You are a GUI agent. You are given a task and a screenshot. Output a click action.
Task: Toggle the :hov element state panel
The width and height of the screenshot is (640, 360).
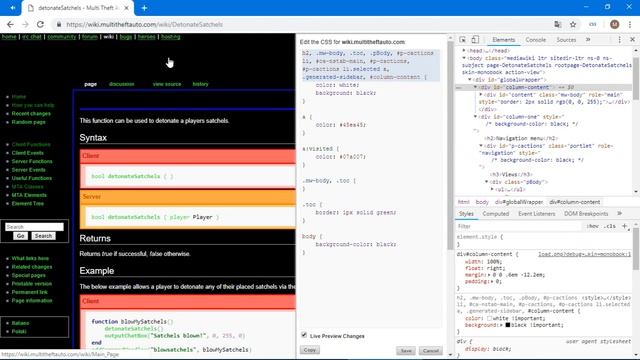(592, 226)
